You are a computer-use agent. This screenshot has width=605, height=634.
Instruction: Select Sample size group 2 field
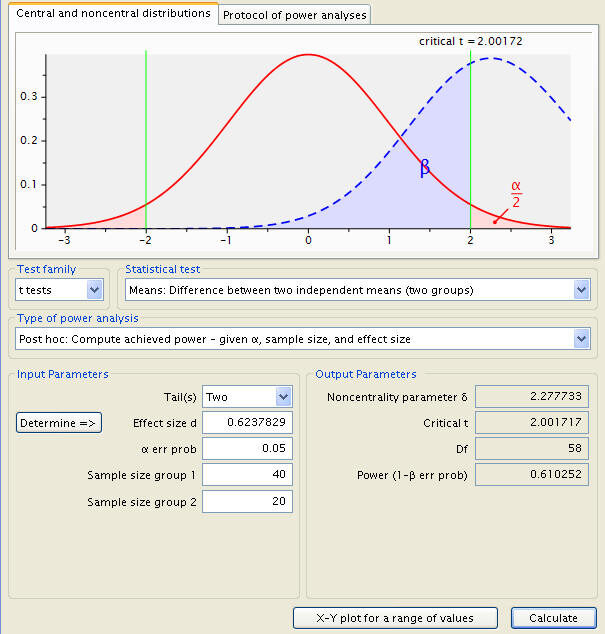248,501
